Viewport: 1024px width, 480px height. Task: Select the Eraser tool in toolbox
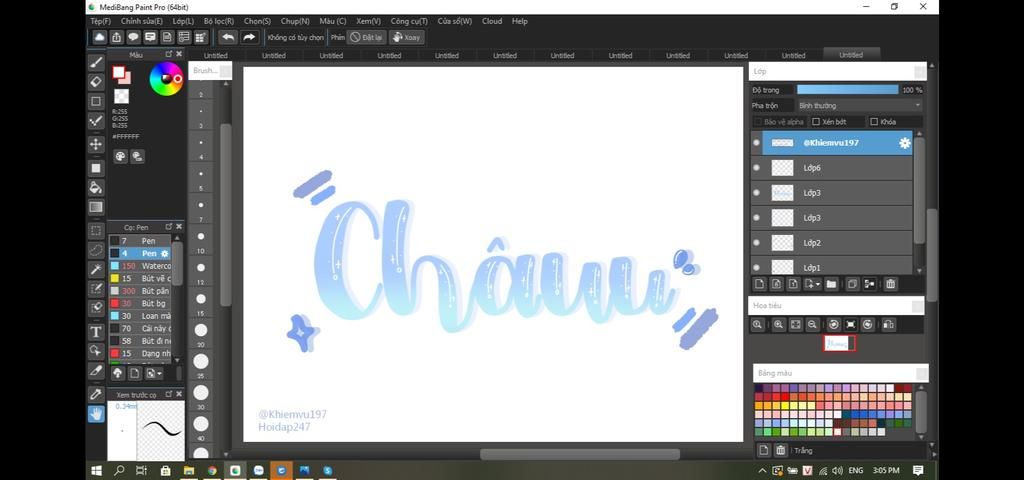click(x=96, y=82)
